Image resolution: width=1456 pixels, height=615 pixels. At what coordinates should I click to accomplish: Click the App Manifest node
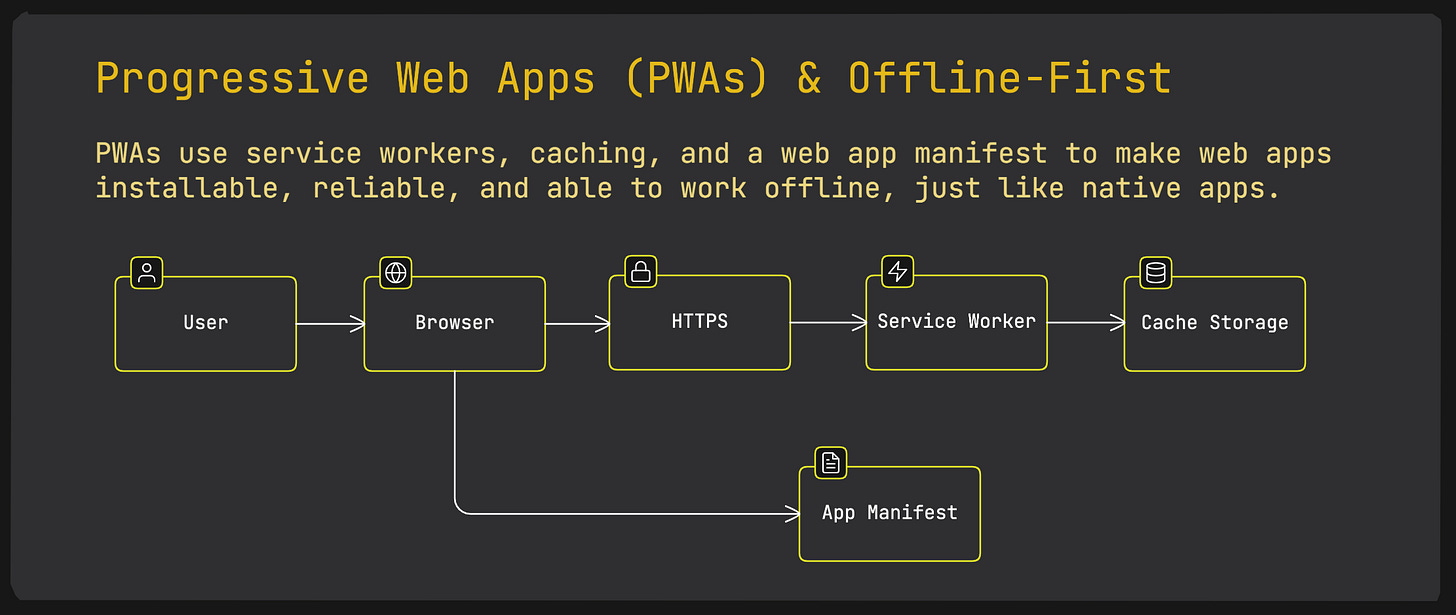[x=889, y=513]
